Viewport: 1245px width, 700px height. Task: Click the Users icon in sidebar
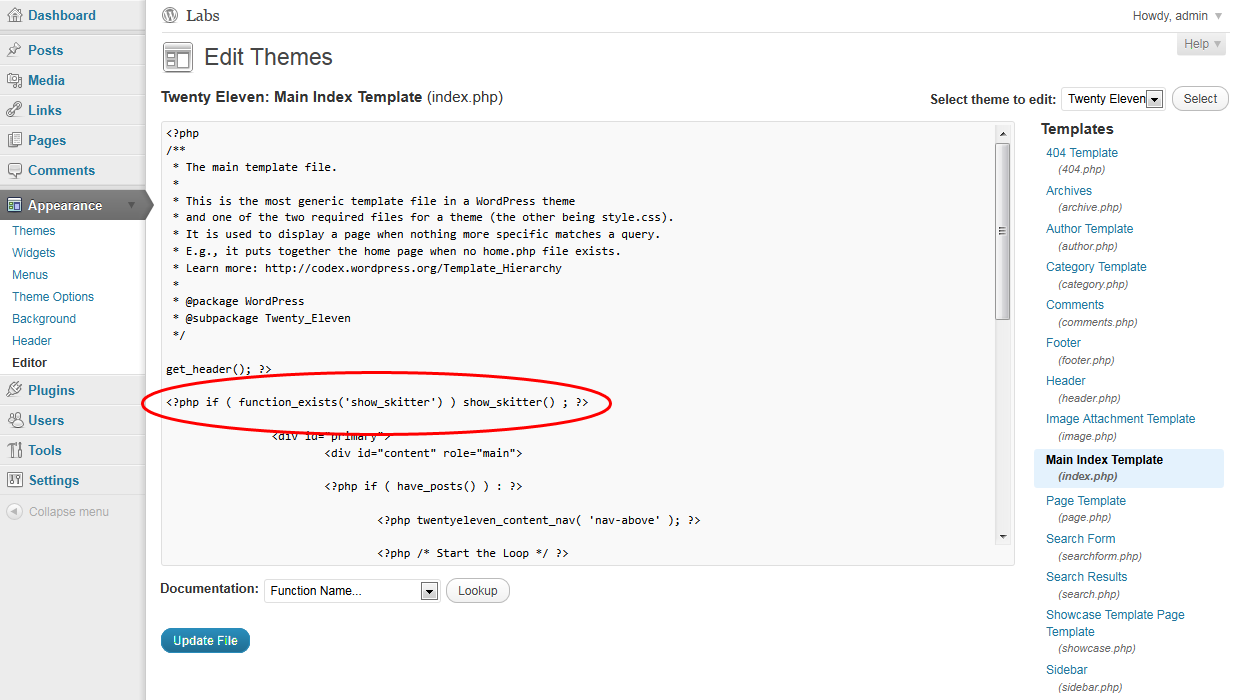coord(14,420)
